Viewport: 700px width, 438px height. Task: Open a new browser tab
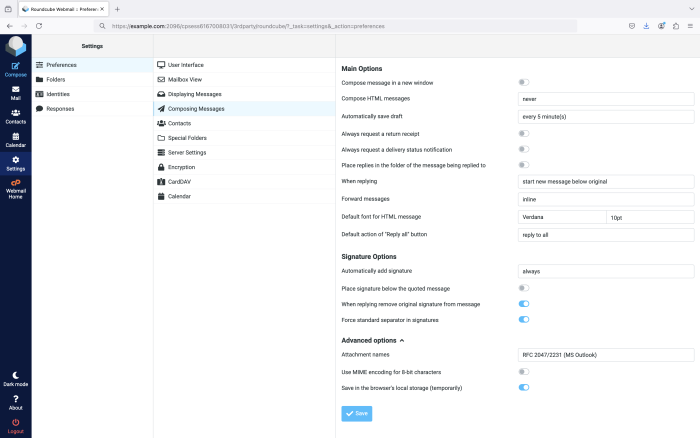coord(117,9)
